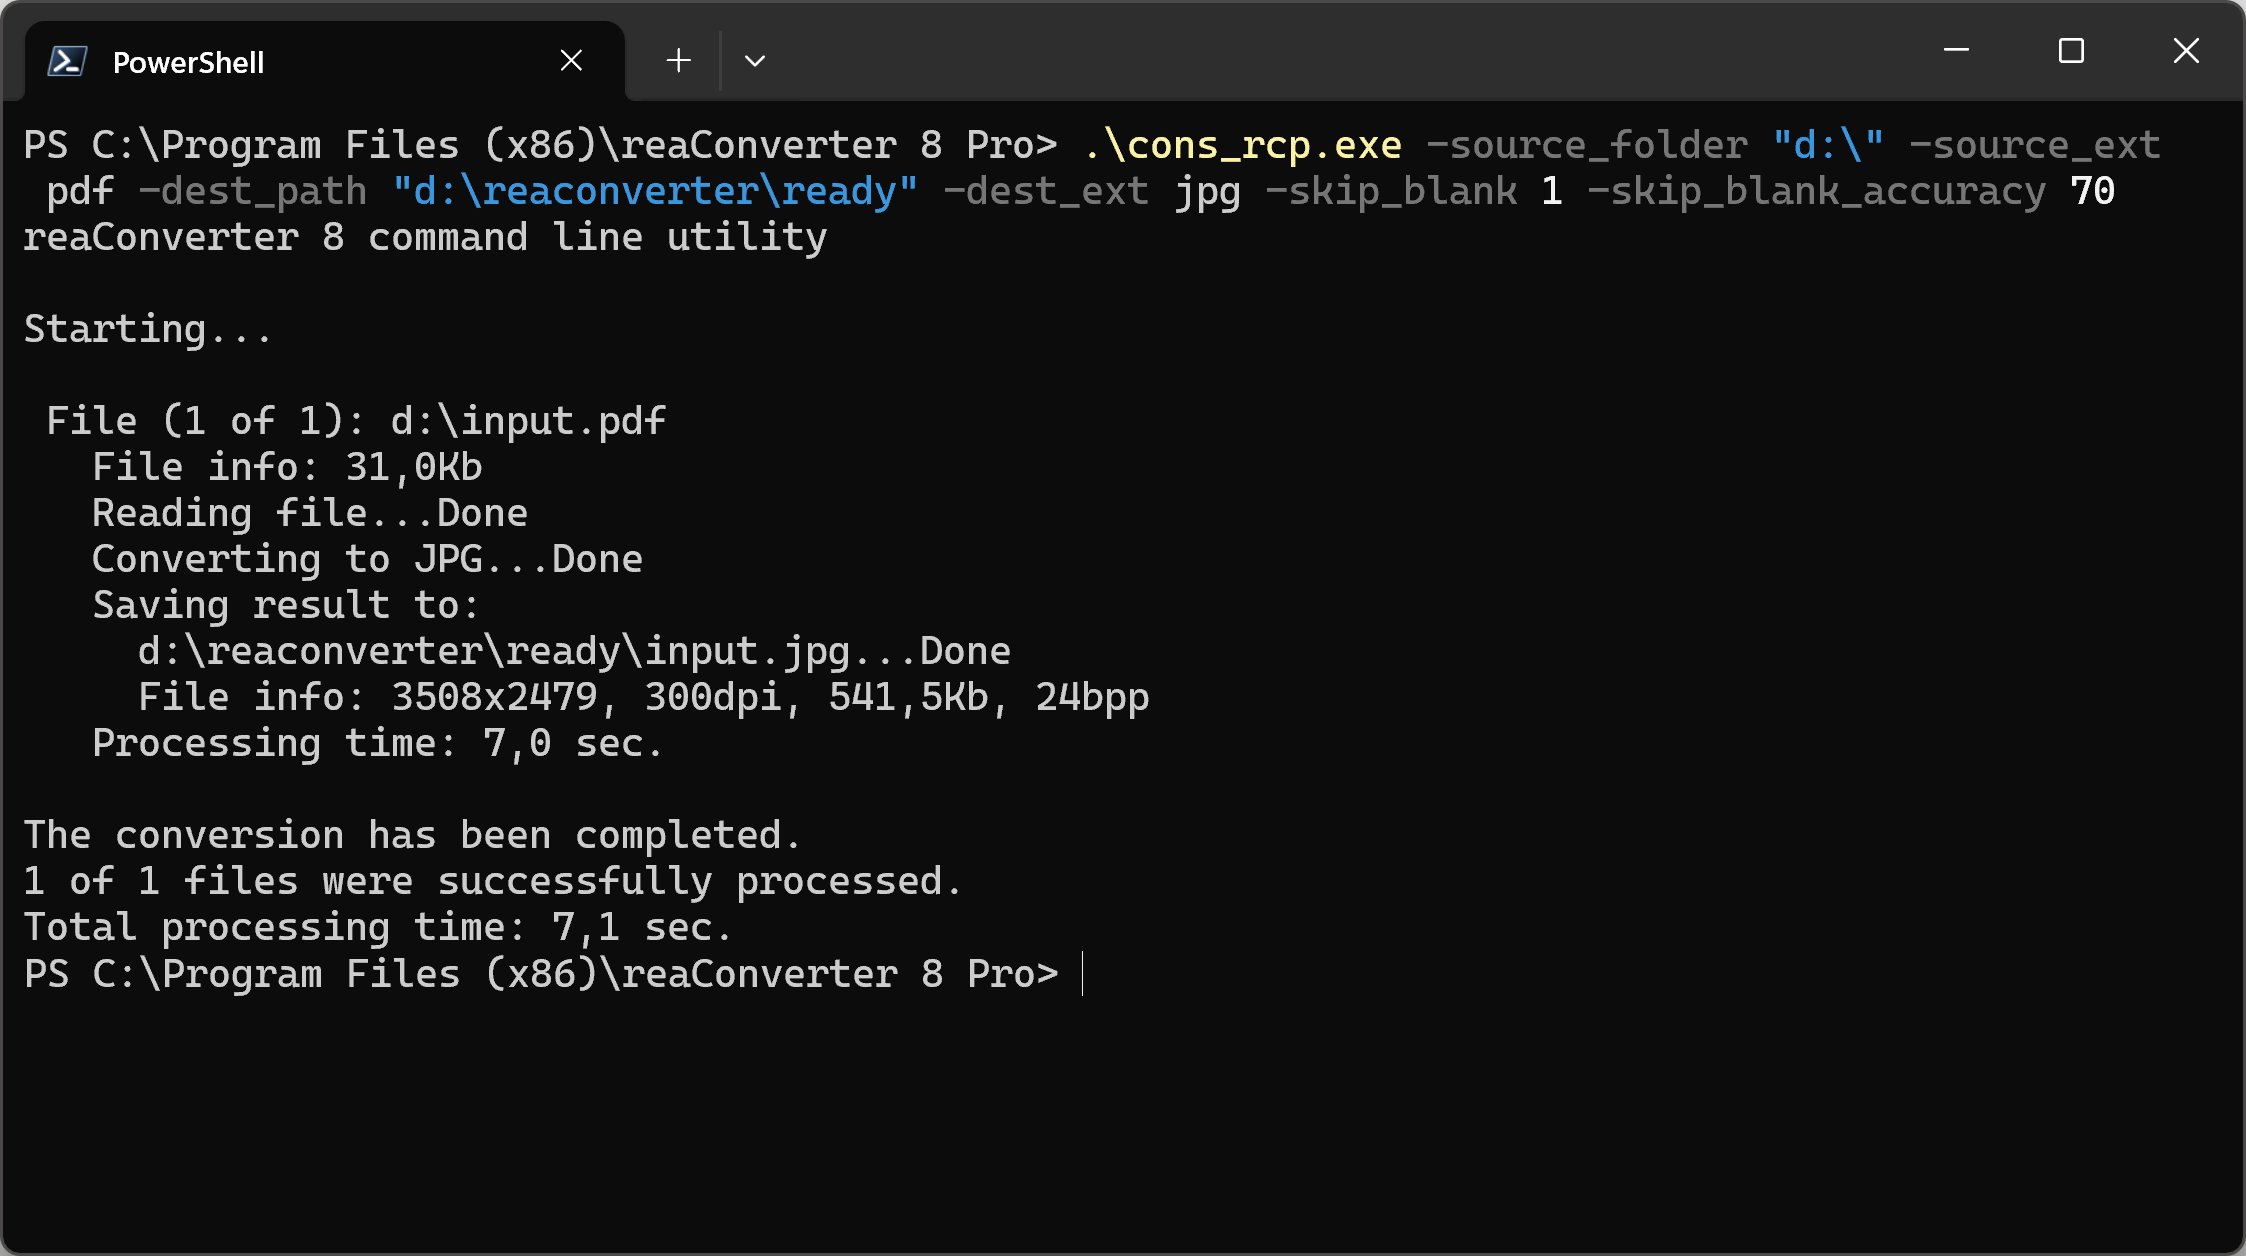Open a new tab with the plus button

click(x=678, y=61)
